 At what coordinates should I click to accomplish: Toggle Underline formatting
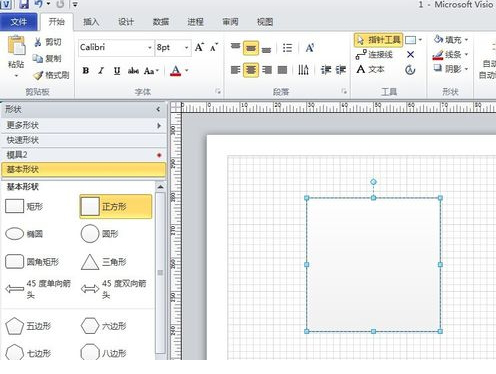117,71
